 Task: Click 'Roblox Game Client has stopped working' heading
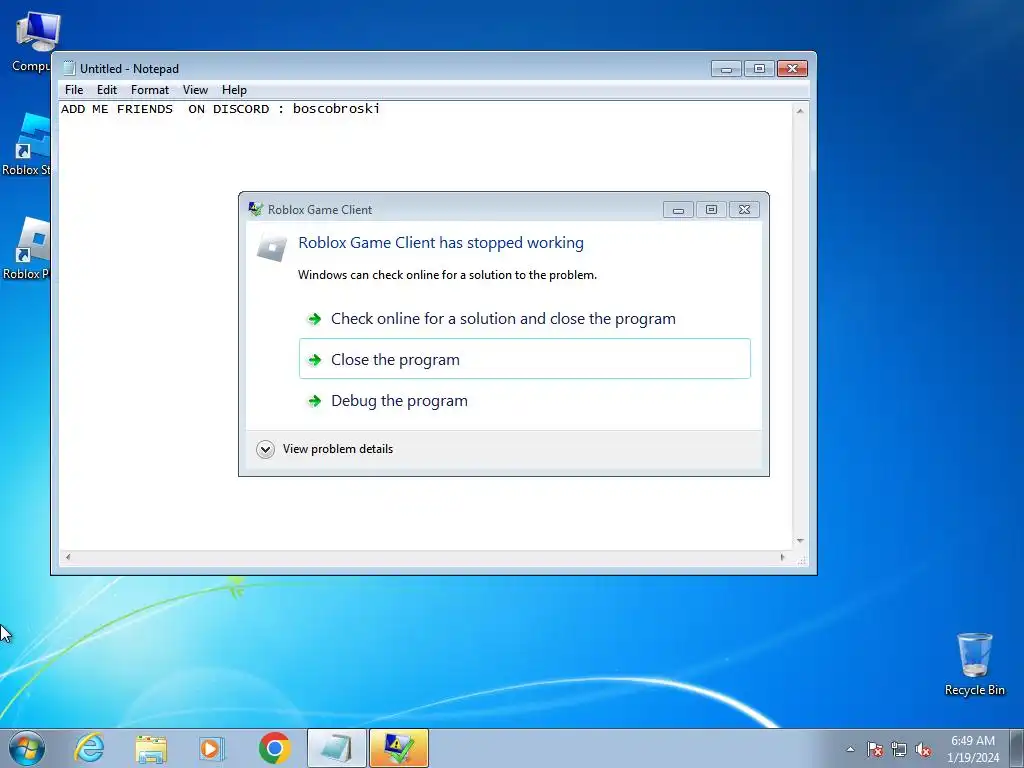click(x=441, y=243)
